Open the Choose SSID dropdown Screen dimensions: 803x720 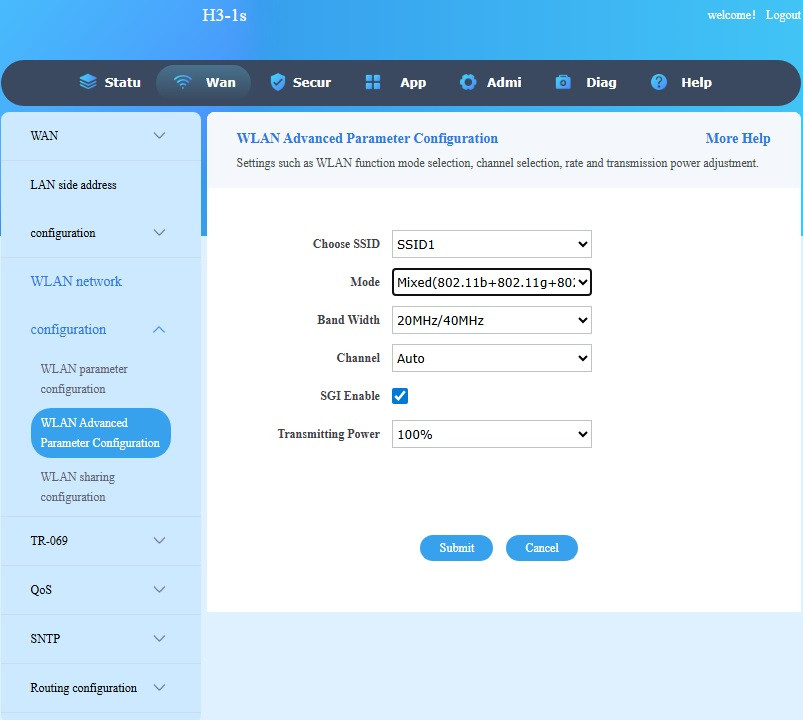click(x=491, y=244)
